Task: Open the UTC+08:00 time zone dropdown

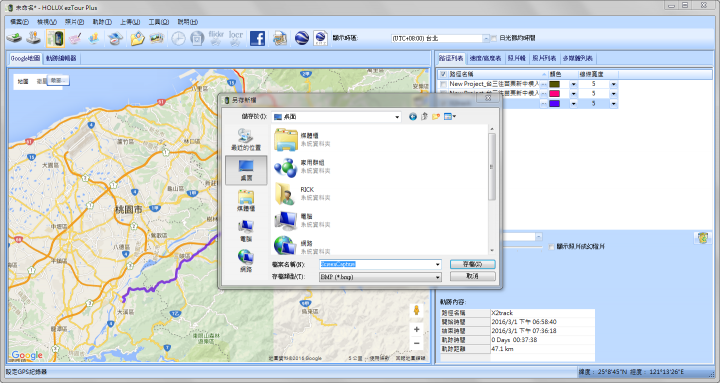Action: coord(486,38)
